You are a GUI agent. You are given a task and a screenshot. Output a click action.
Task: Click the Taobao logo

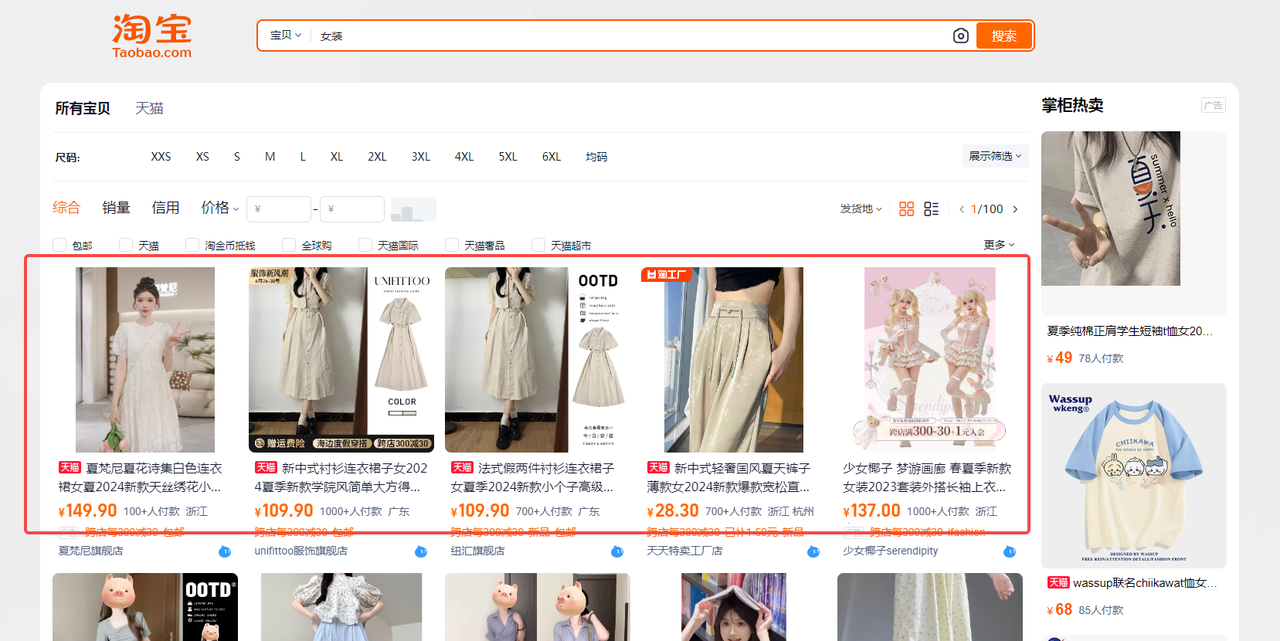152,36
